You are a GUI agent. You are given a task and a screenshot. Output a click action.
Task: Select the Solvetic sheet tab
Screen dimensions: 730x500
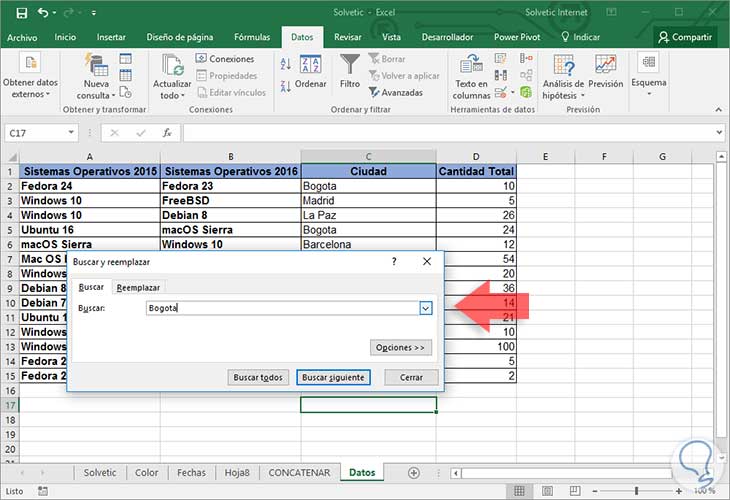(100, 473)
